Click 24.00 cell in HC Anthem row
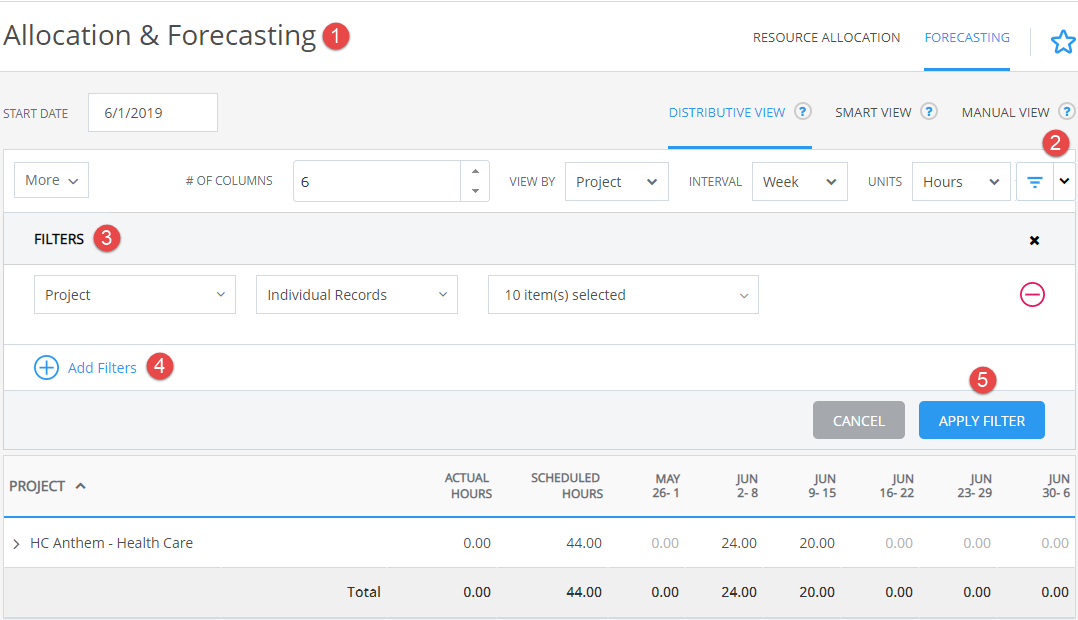The width and height of the screenshot is (1078, 620). point(739,543)
